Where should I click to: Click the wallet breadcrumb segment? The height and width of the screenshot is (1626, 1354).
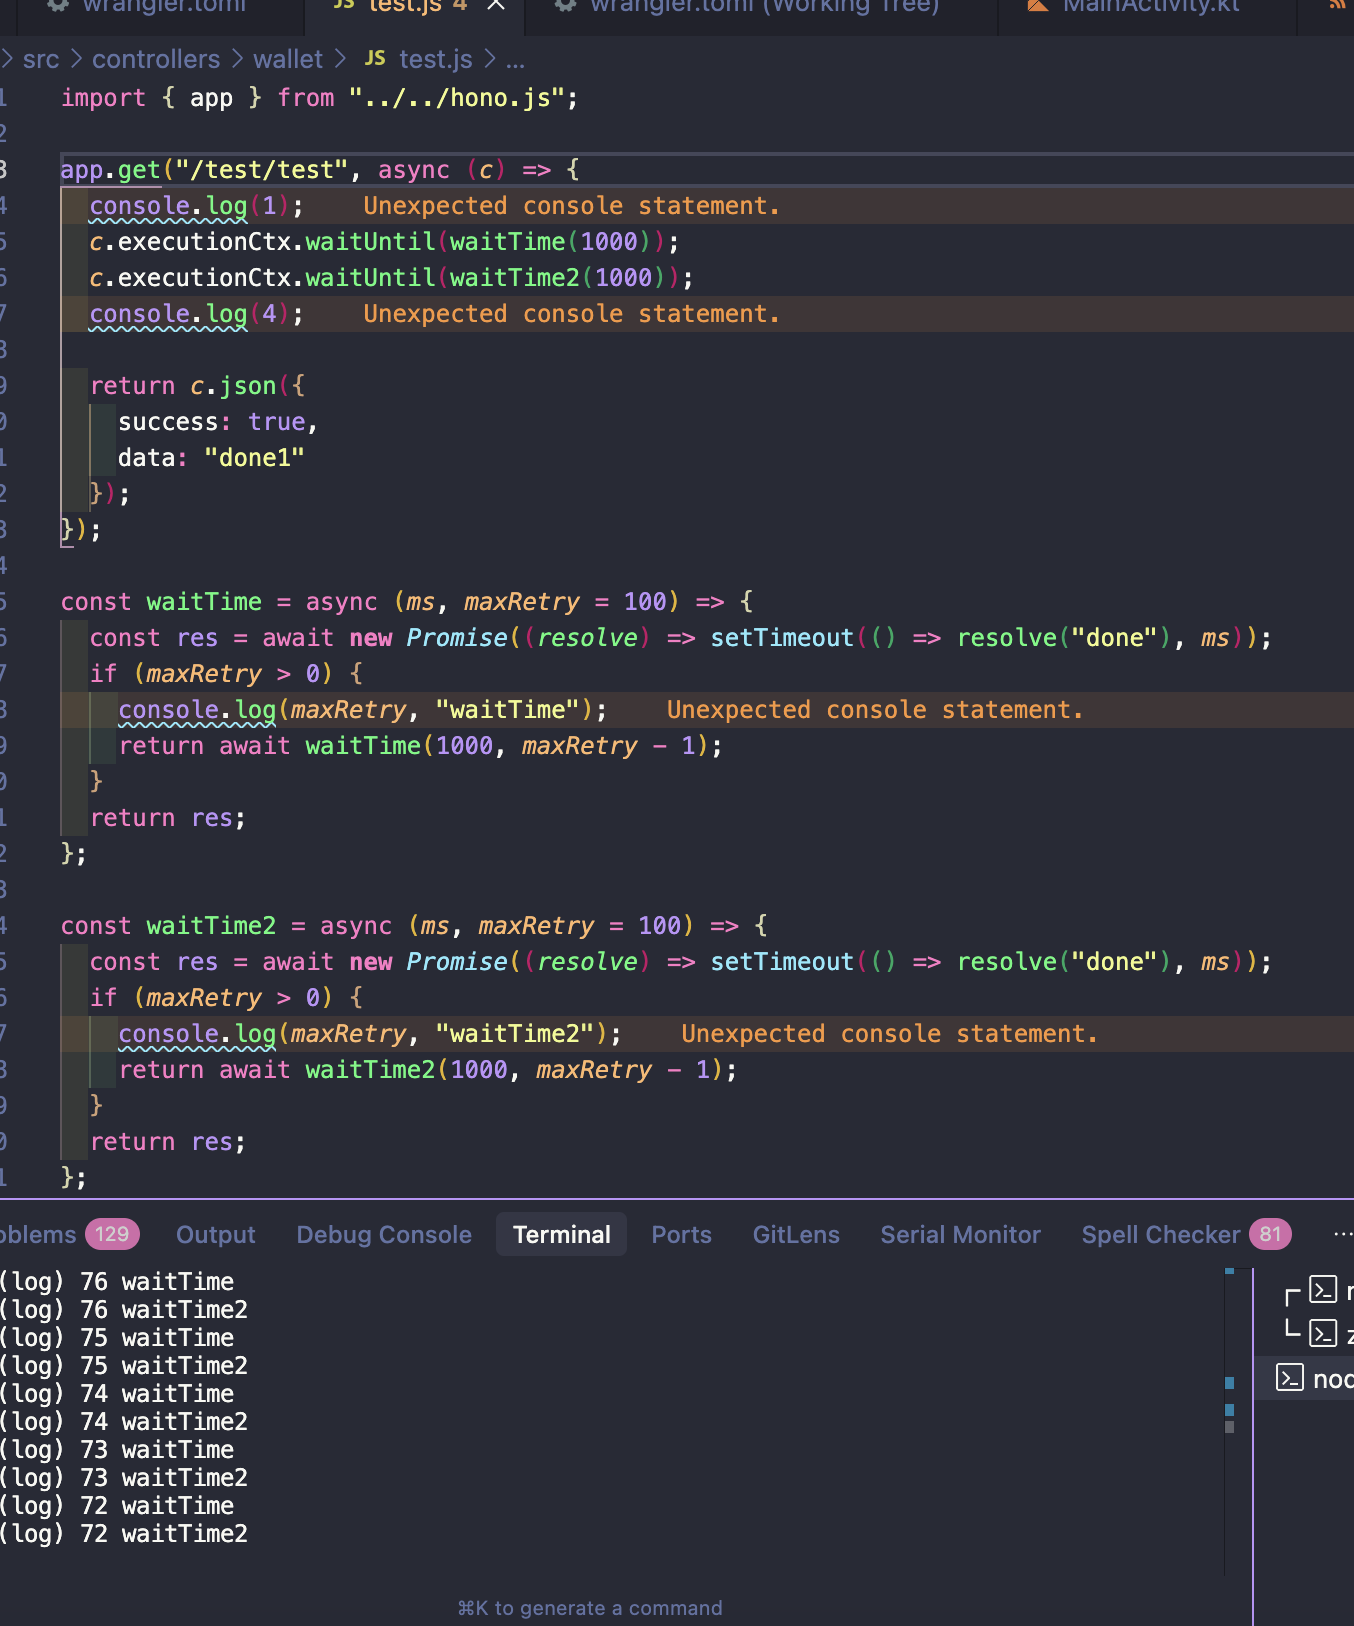(288, 59)
